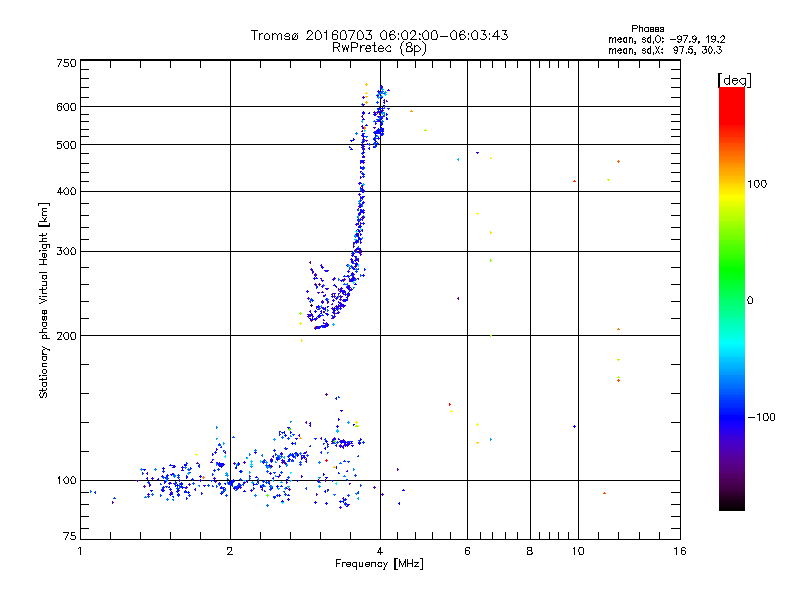The image size is (800, 600).
Task: Click the y-axis tick label '600'
Action: pyautogui.click(x=66, y=107)
